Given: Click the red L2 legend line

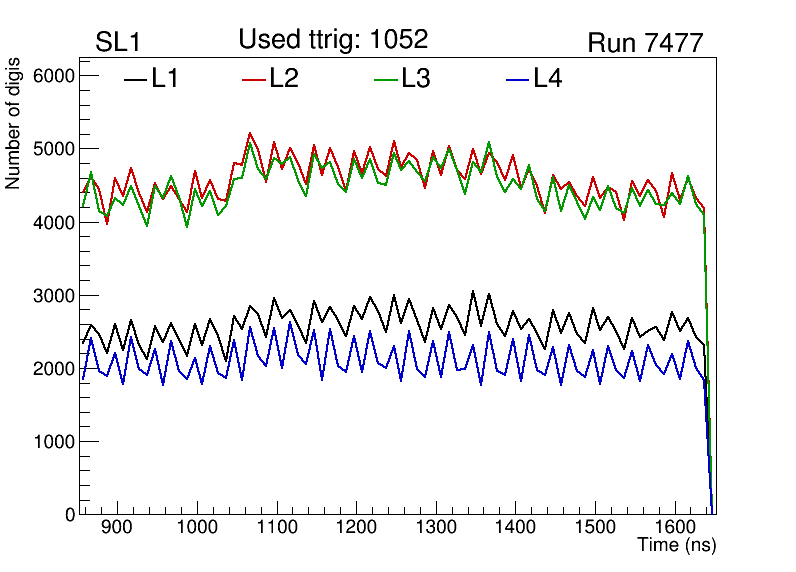Looking at the screenshot, I should [254, 79].
